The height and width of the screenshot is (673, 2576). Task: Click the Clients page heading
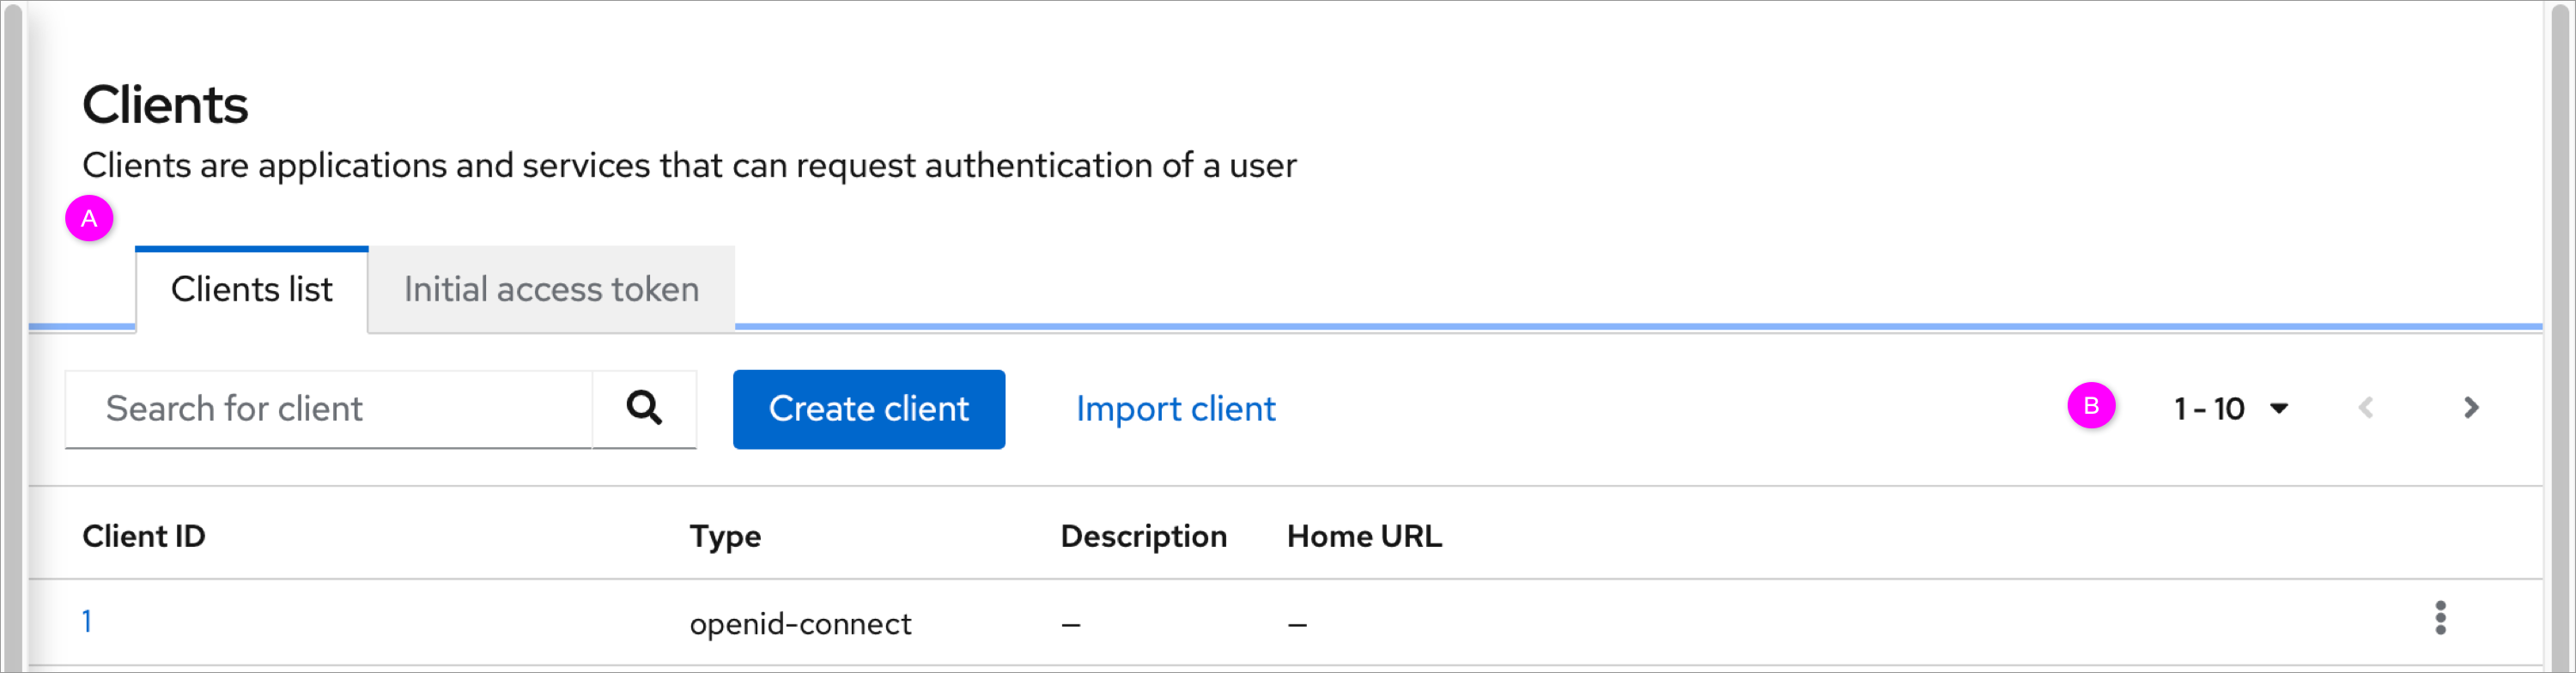click(165, 104)
